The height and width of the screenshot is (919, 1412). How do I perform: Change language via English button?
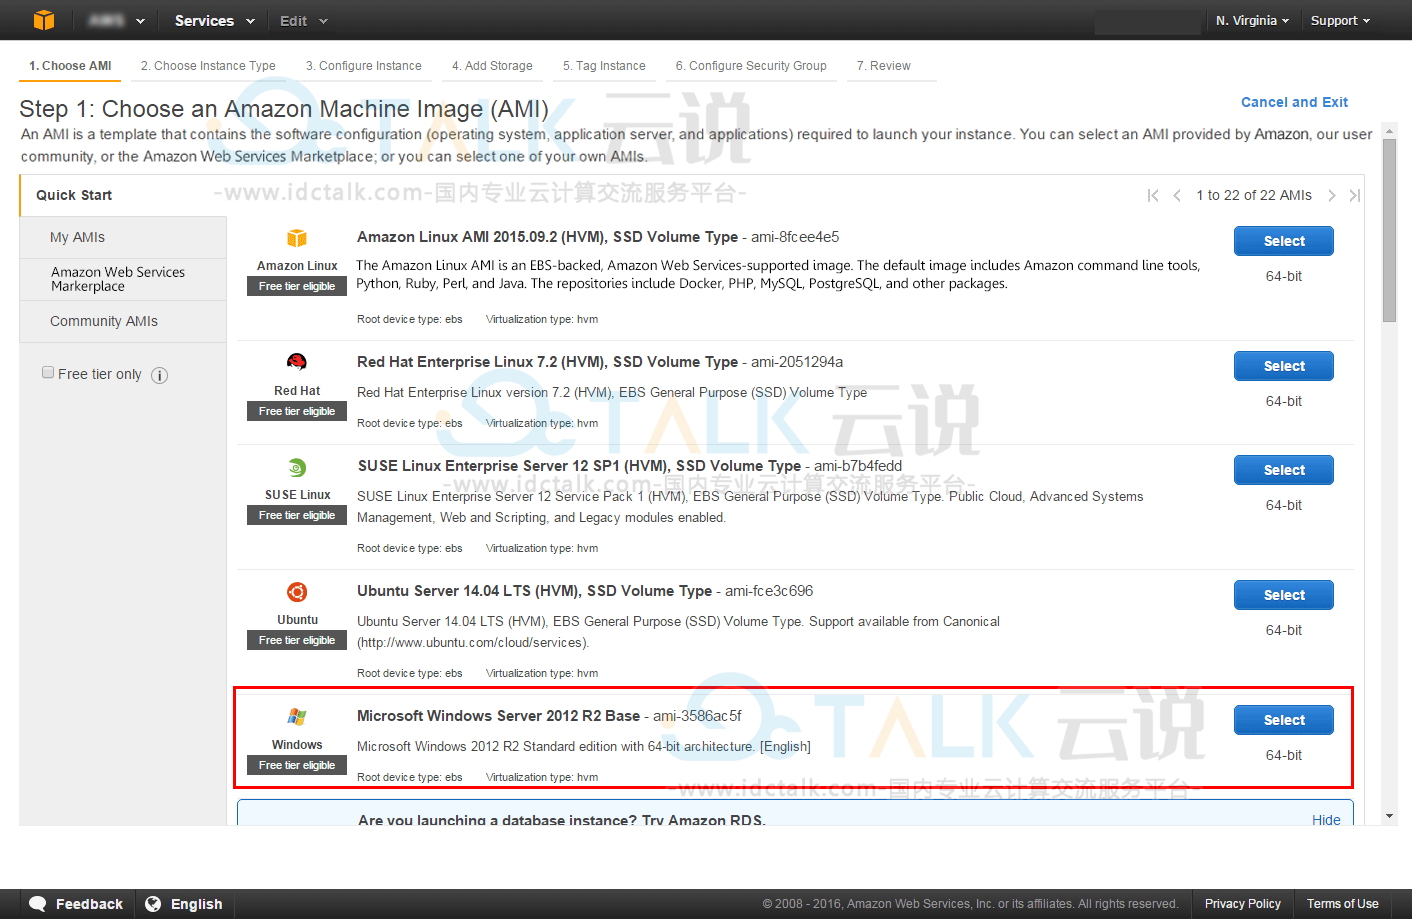pyautogui.click(x=185, y=904)
